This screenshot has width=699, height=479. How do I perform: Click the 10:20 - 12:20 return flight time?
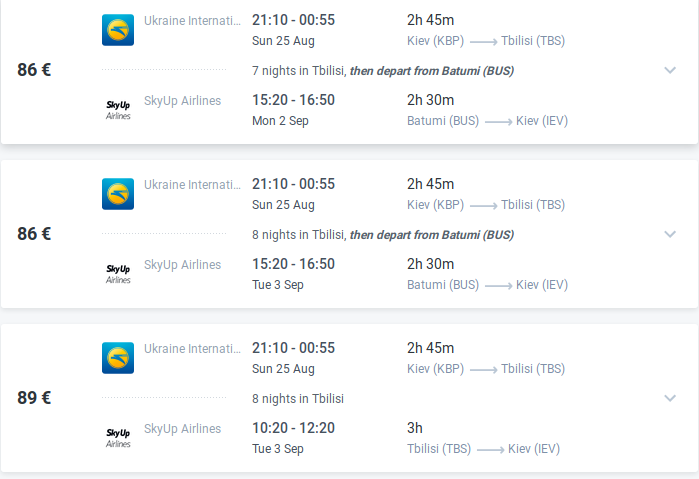[293, 428]
